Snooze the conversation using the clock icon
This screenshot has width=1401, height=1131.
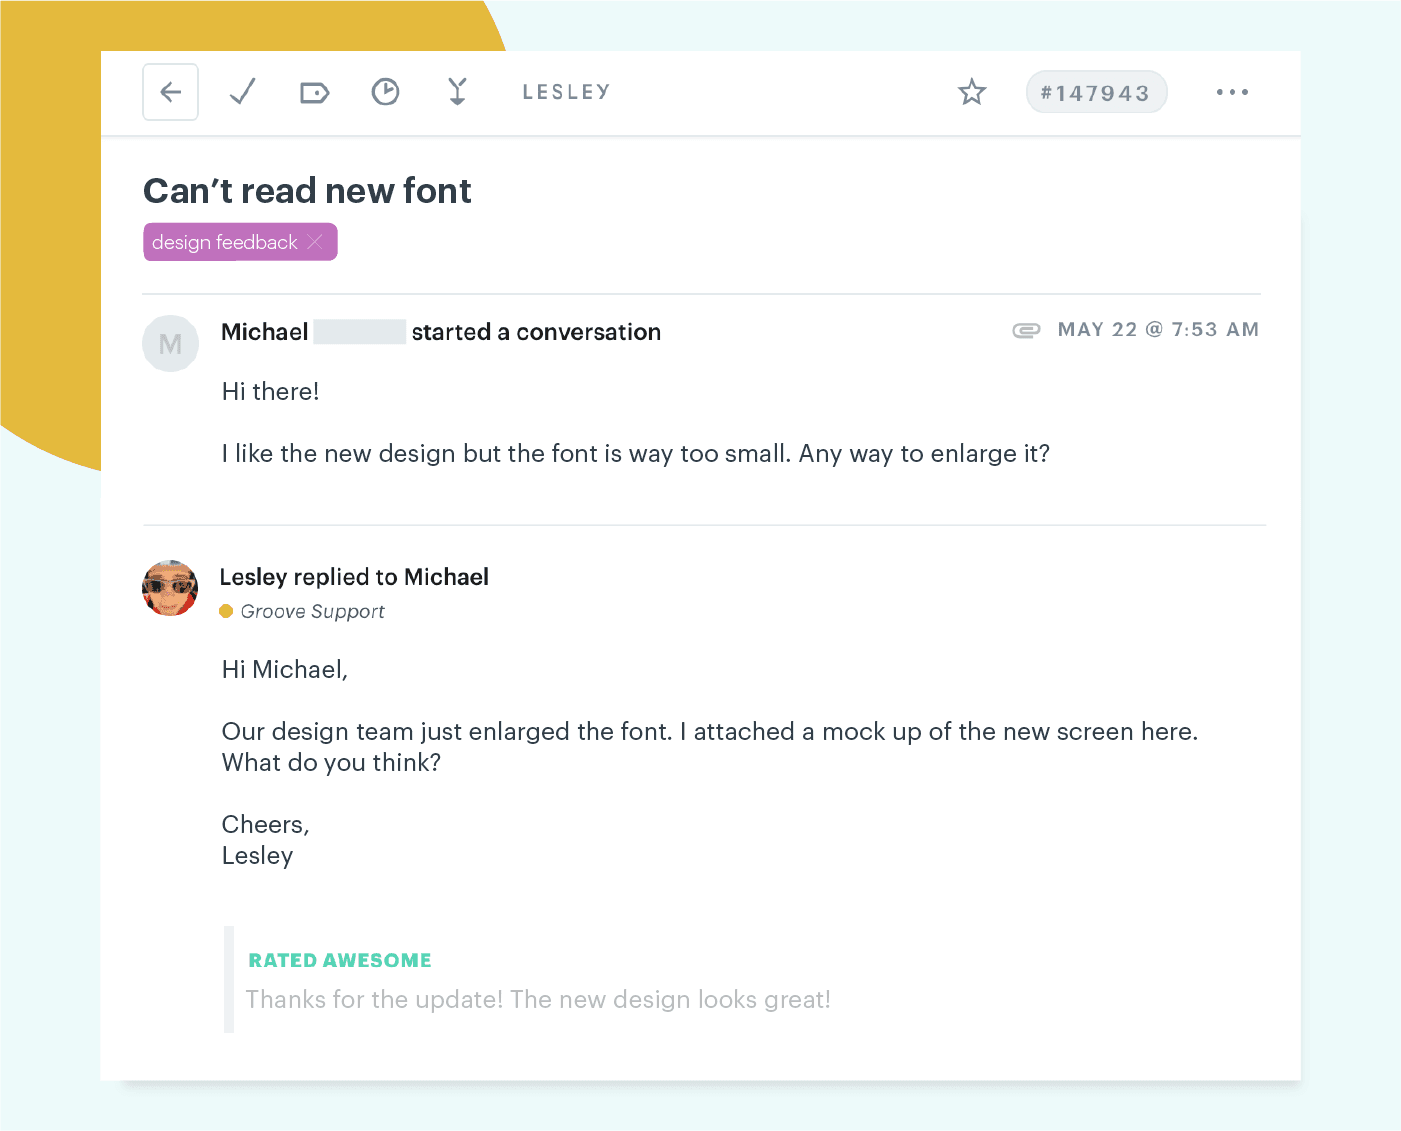coord(385,92)
